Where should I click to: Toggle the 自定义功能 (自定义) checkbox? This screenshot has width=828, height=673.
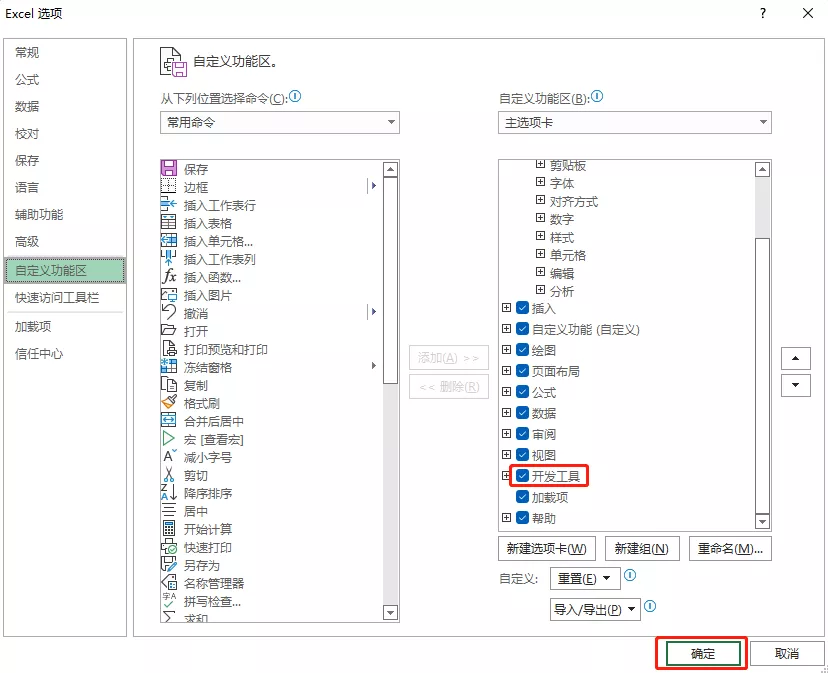pos(522,329)
